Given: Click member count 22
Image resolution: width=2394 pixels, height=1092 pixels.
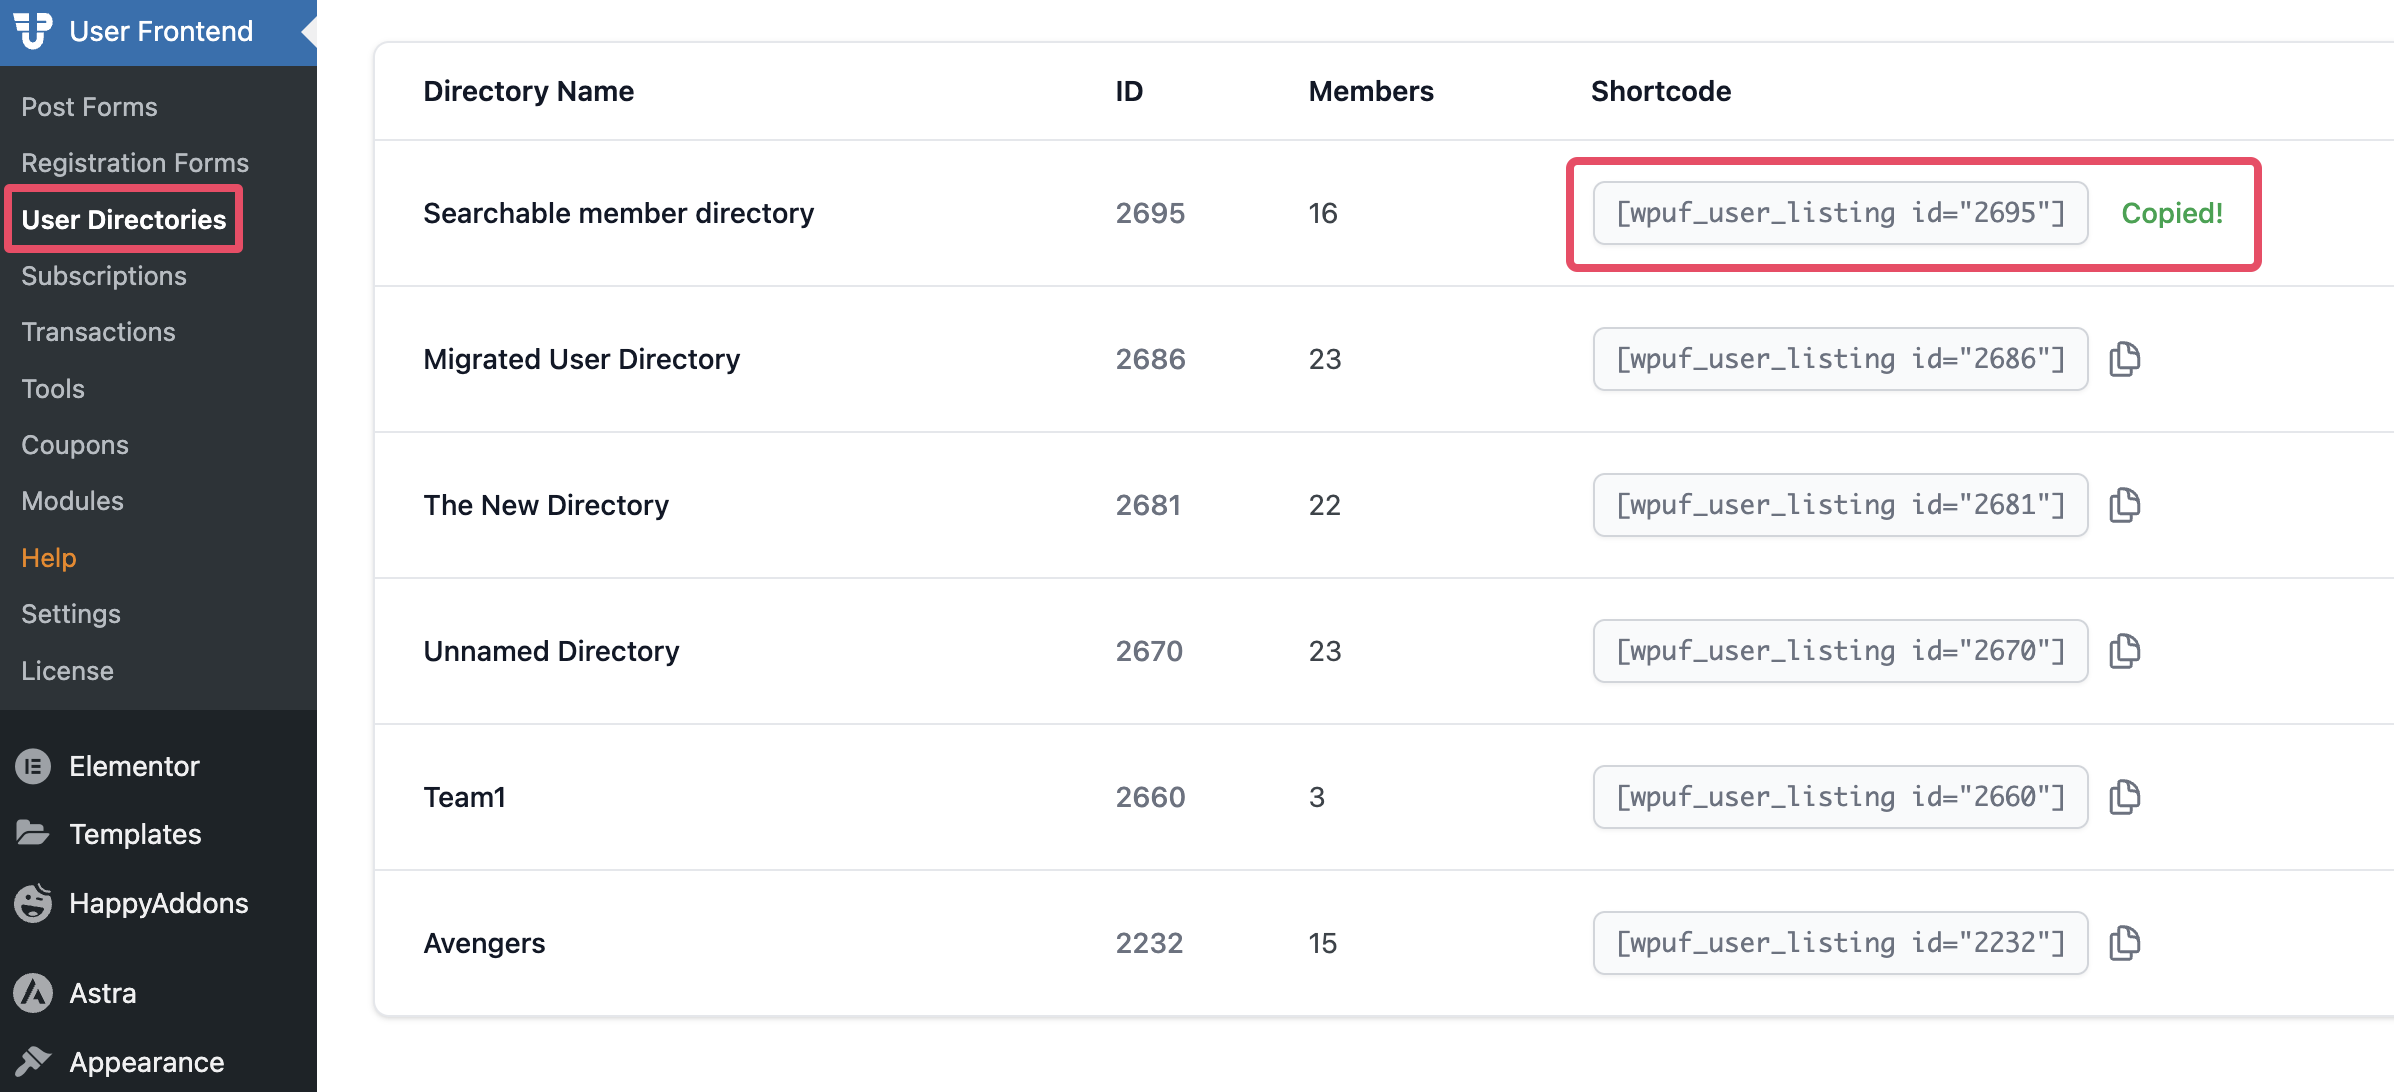Looking at the screenshot, I should 1325,505.
